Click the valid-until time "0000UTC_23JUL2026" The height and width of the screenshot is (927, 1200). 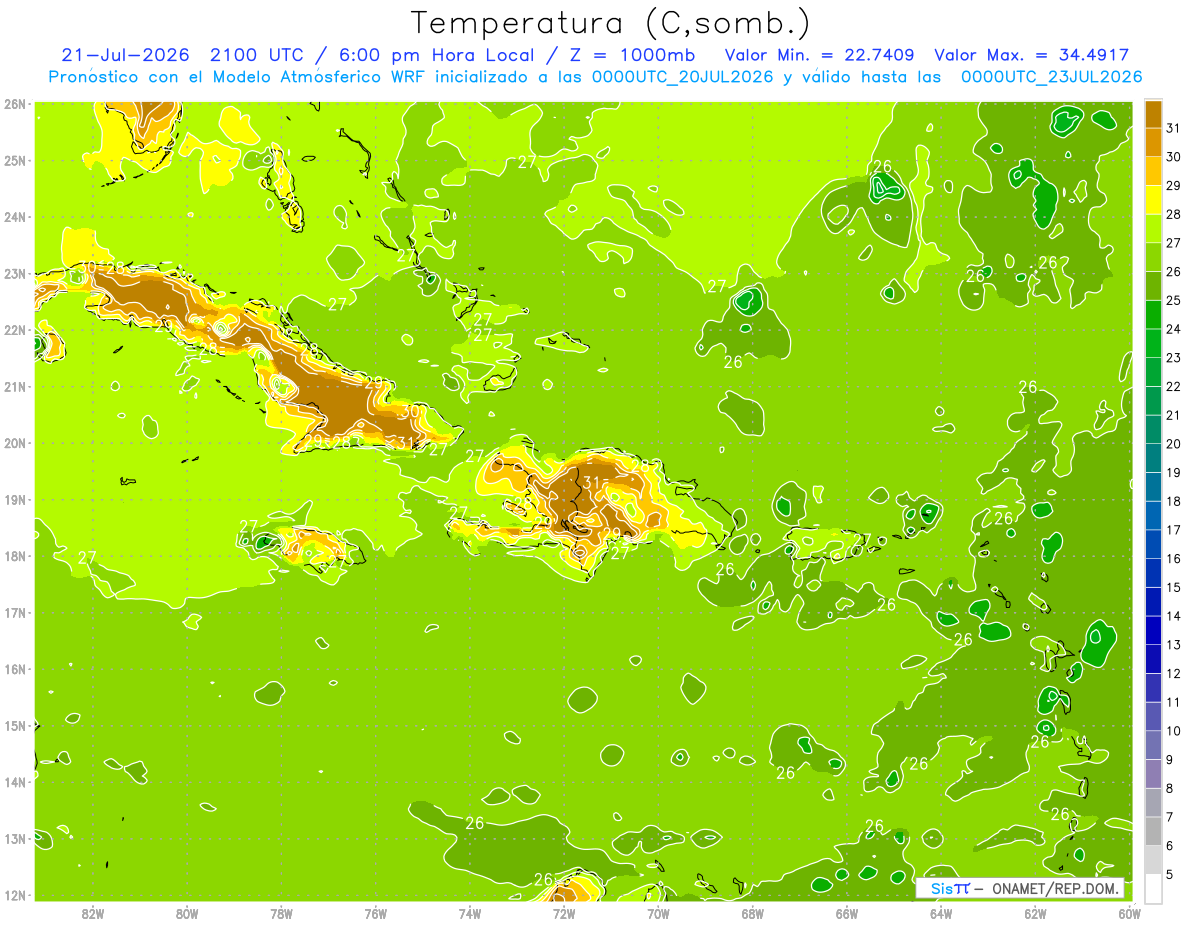pos(1051,77)
